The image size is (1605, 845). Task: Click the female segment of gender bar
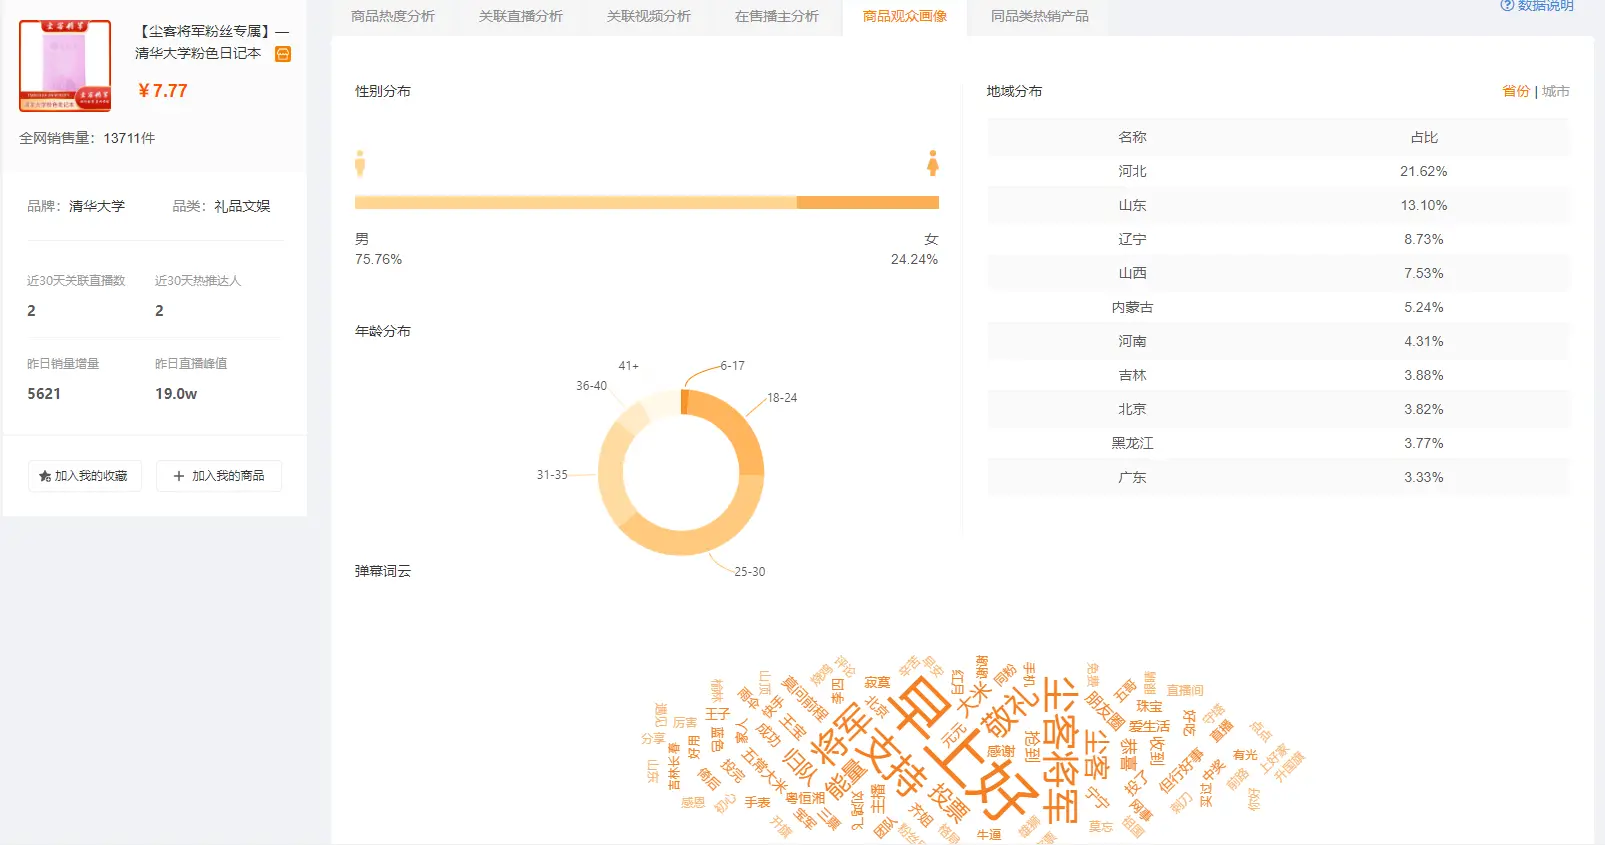pyautogui.click(x=867, y=203)
